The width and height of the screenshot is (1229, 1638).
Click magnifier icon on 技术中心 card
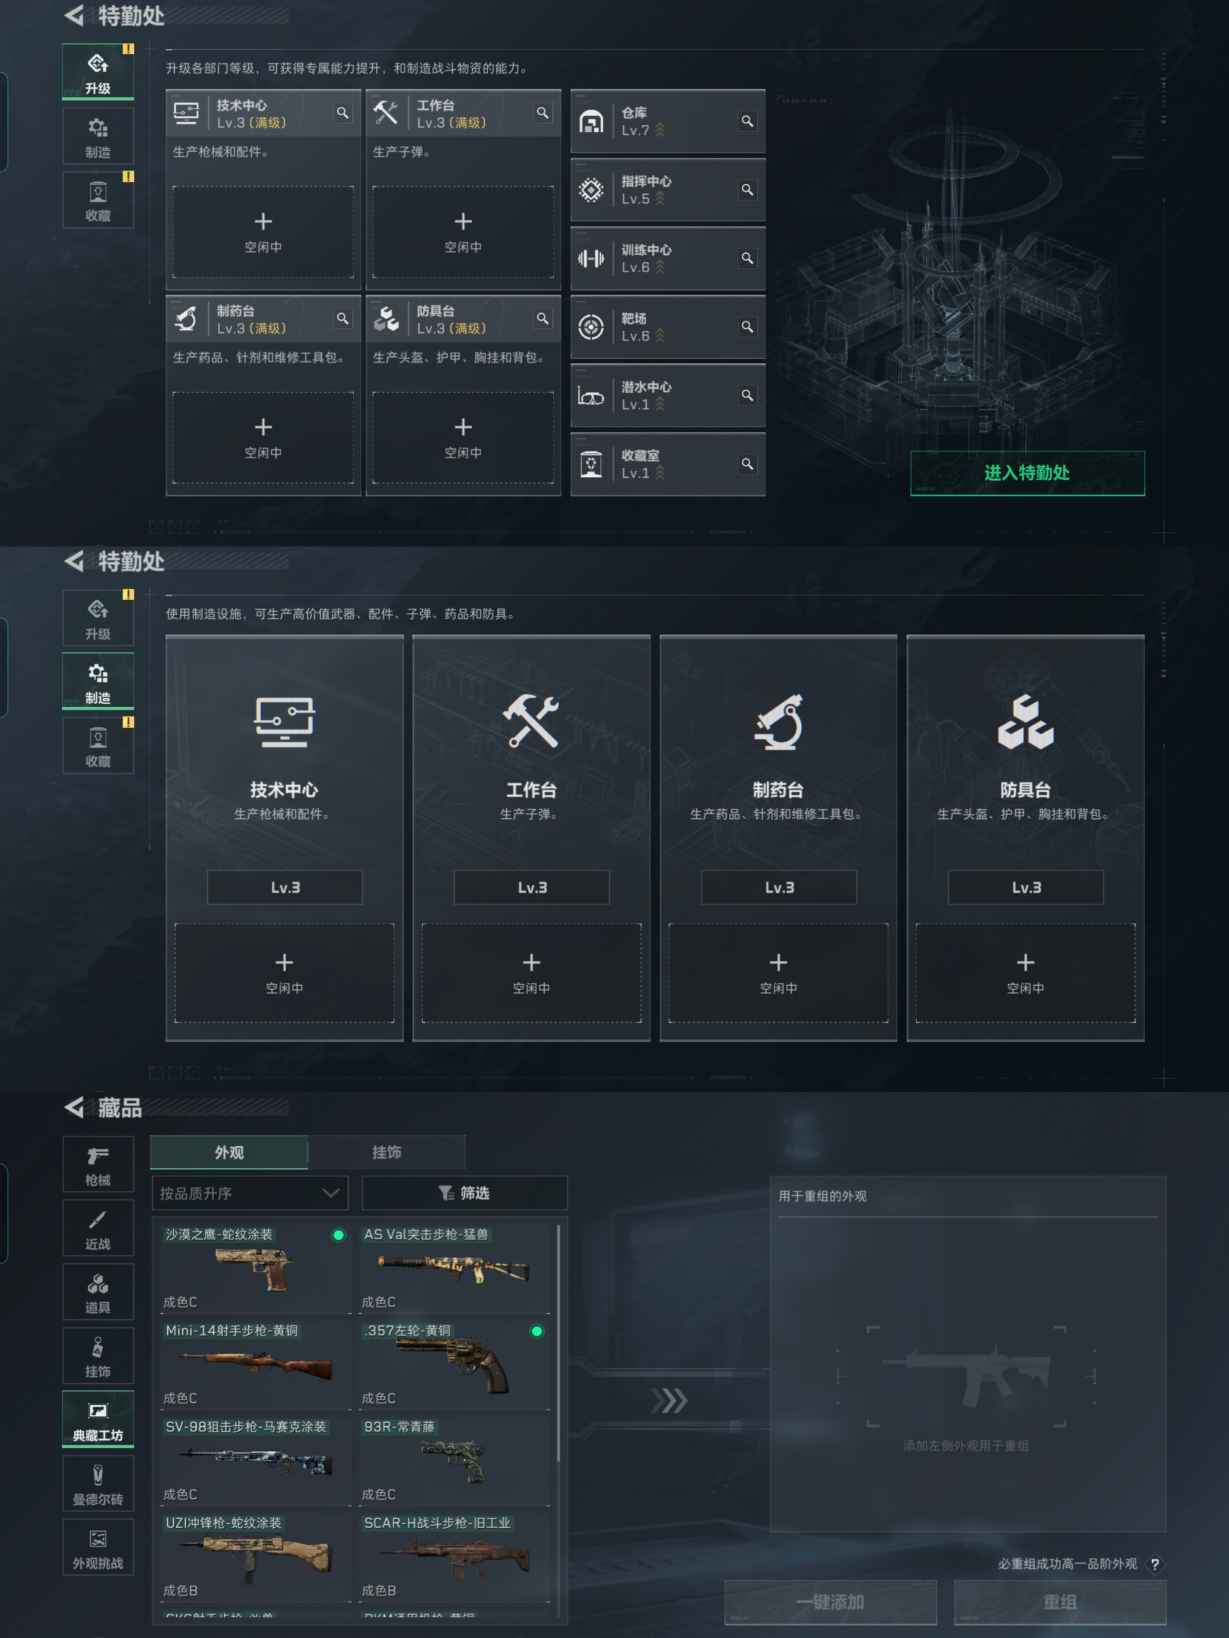[x=342, y=113]
